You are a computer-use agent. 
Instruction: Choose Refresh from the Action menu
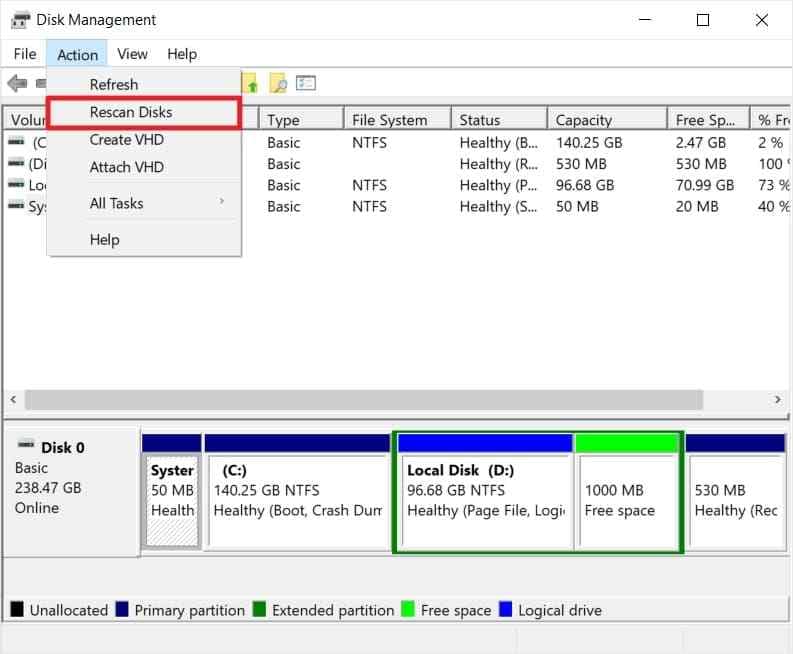click(144, 84)
